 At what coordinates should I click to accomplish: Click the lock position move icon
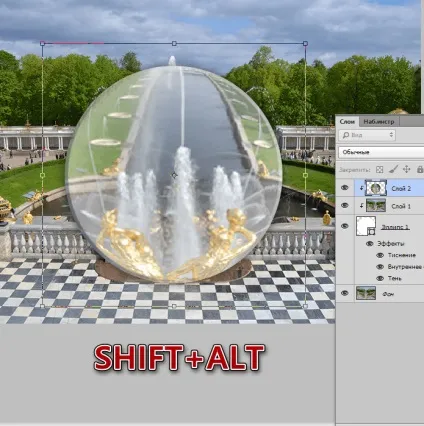406,169
